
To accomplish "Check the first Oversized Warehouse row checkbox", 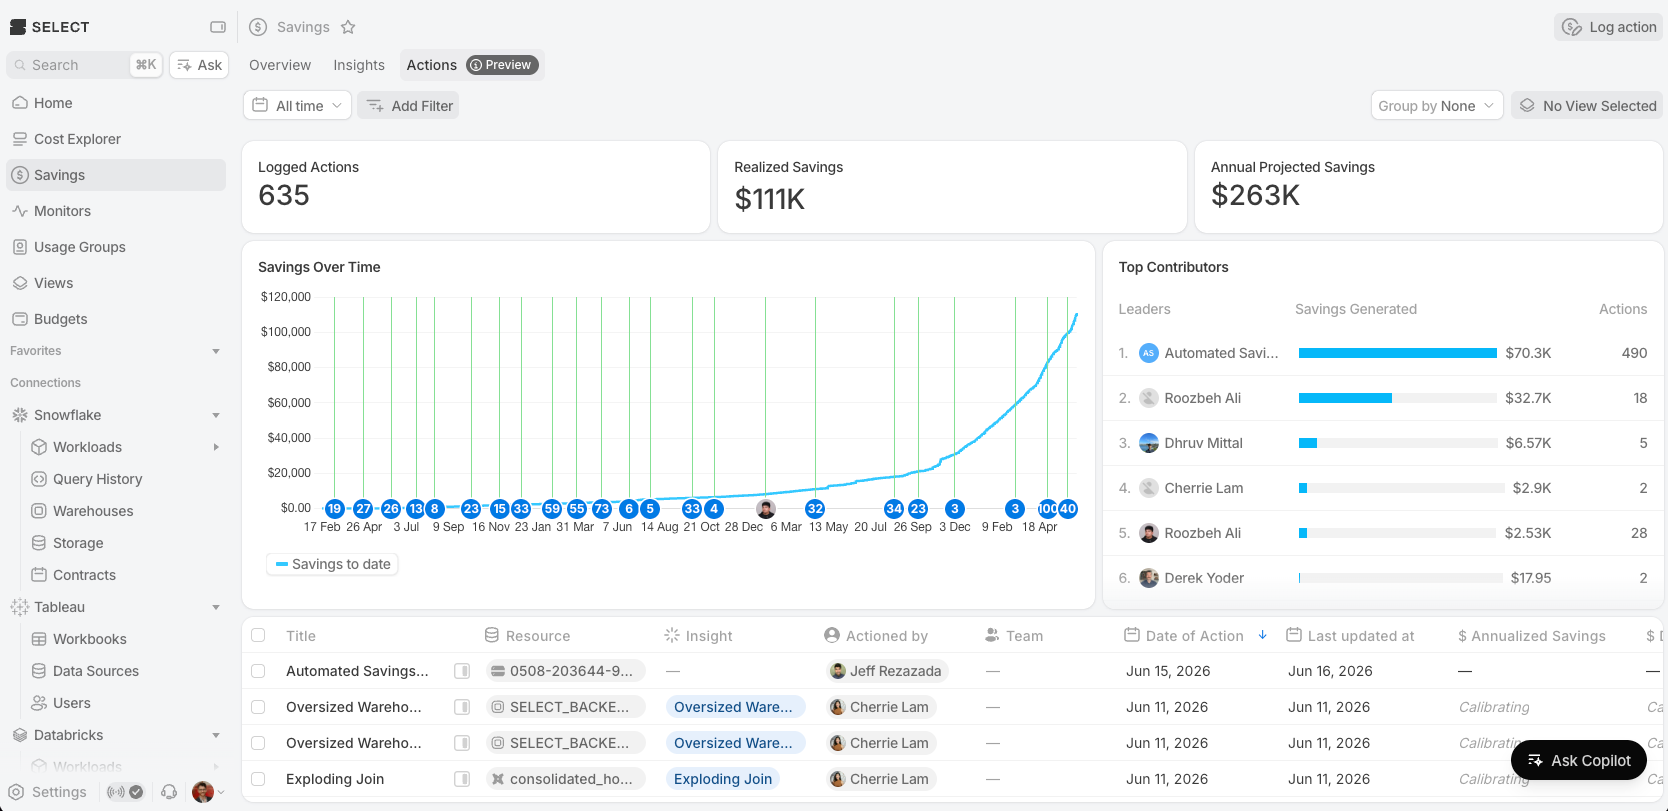I will [258, 707].
